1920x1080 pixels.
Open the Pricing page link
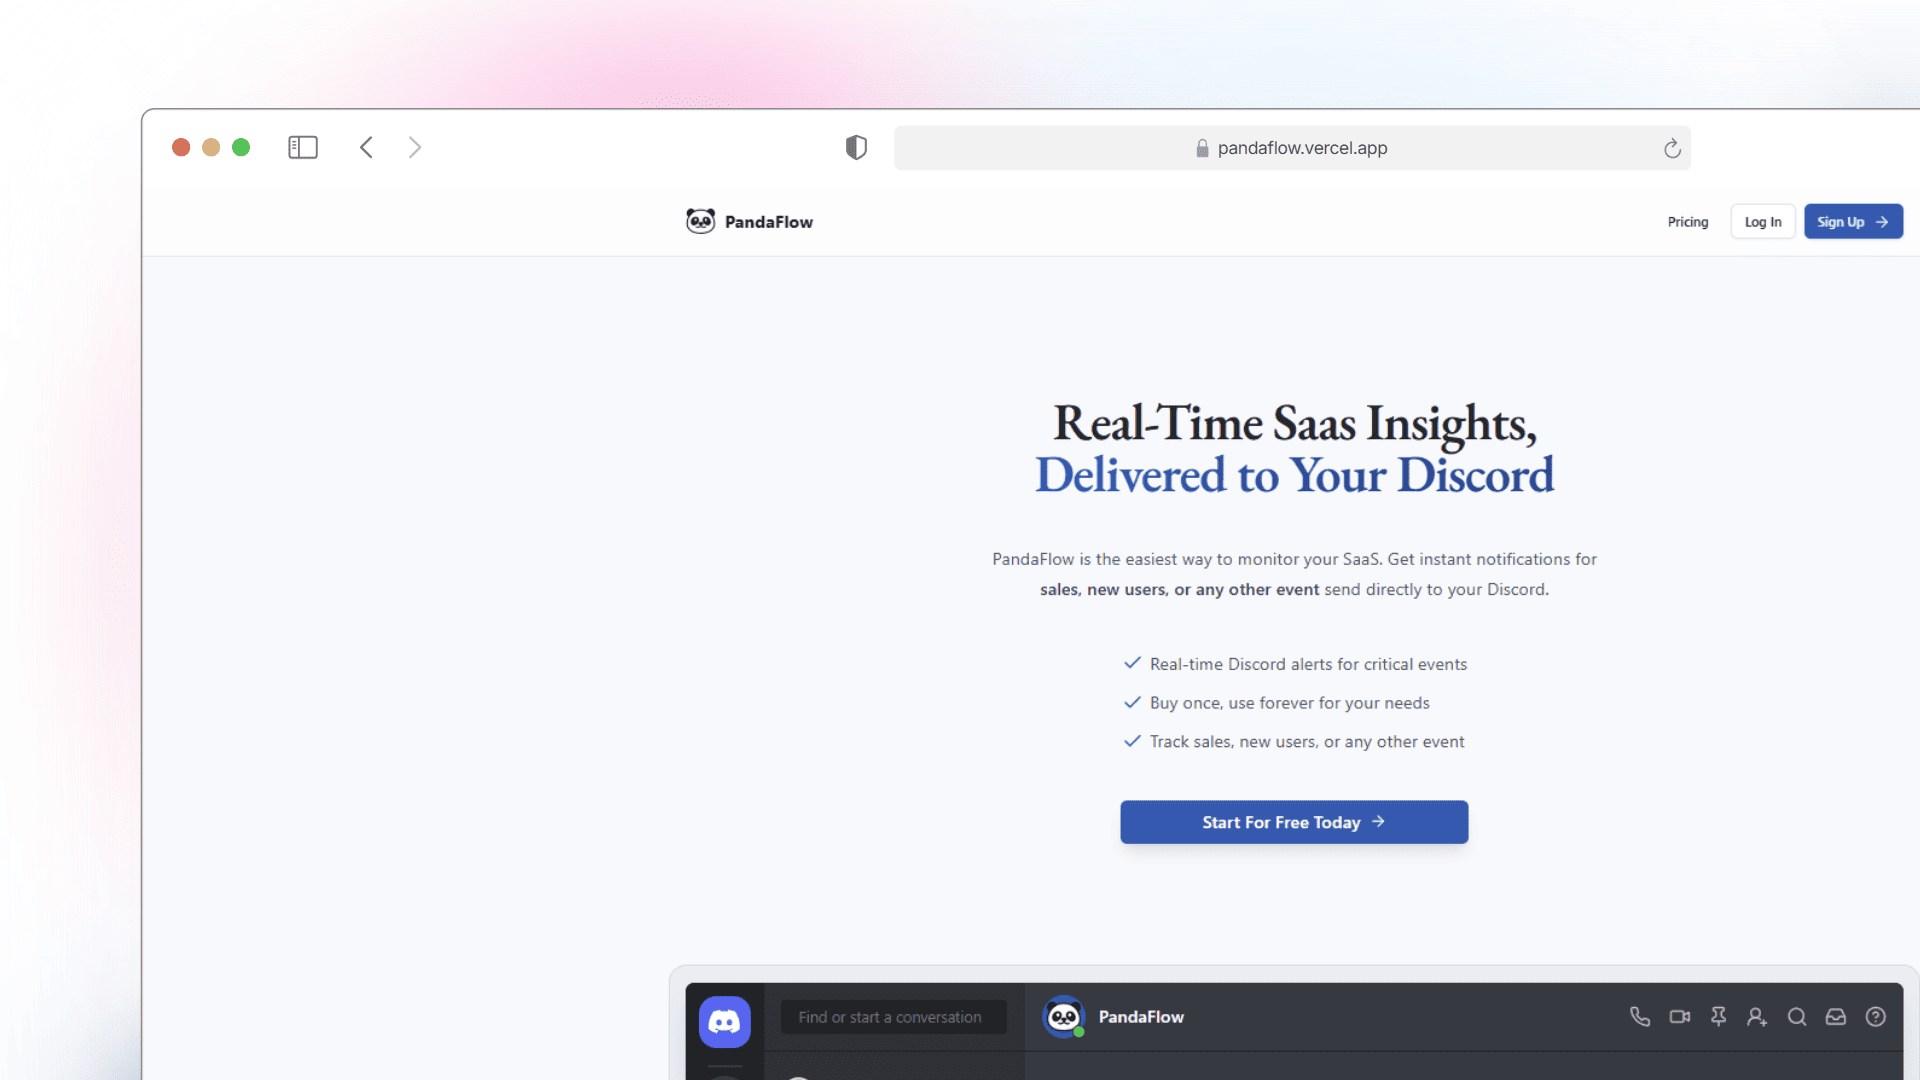point(1688,222)
